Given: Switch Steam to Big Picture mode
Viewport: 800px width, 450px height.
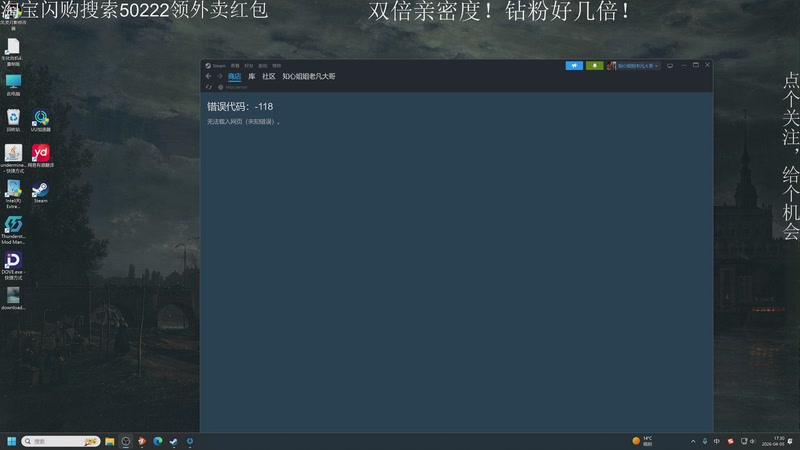Looking at the screenshot, I should [670, 66].
